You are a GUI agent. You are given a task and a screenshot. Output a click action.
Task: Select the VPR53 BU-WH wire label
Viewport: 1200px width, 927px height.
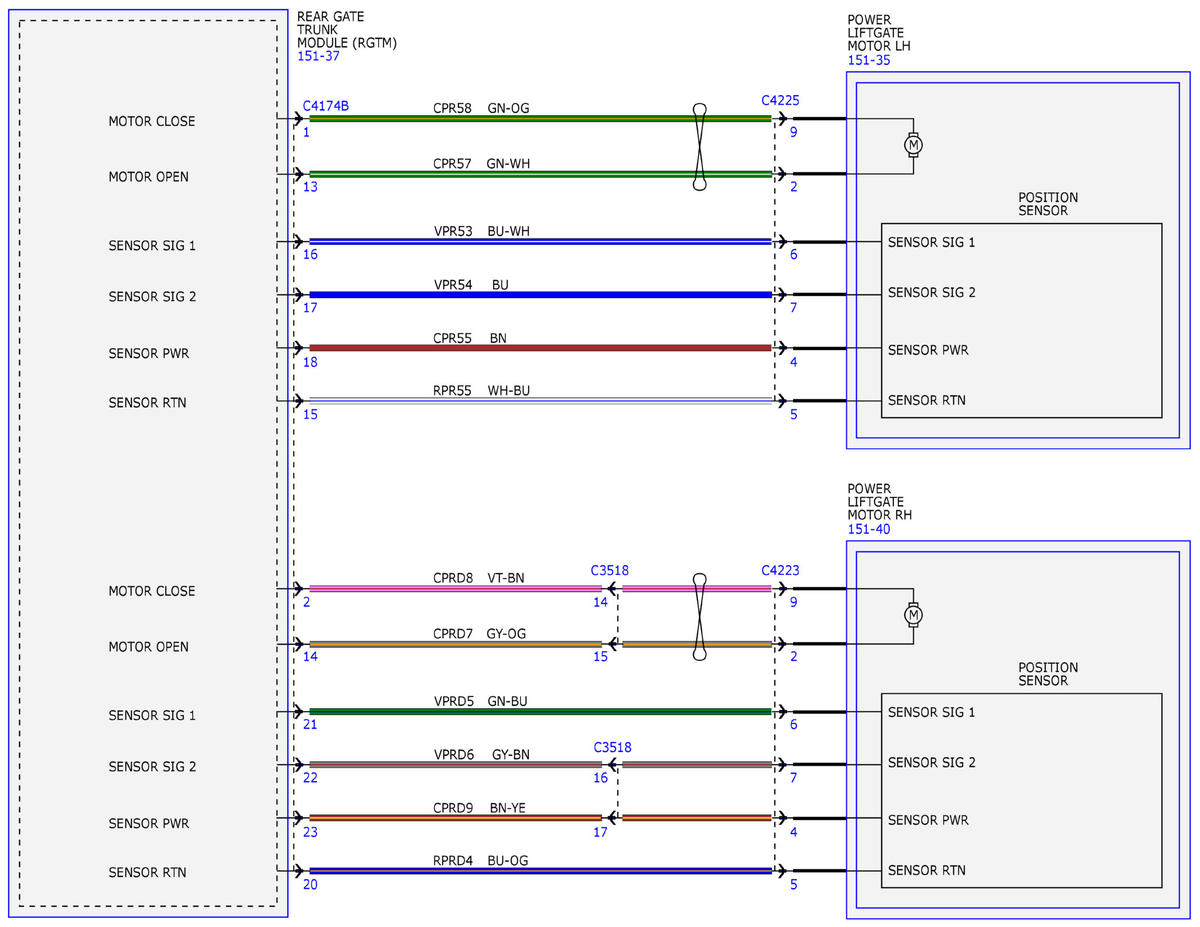tap(481, 231)
